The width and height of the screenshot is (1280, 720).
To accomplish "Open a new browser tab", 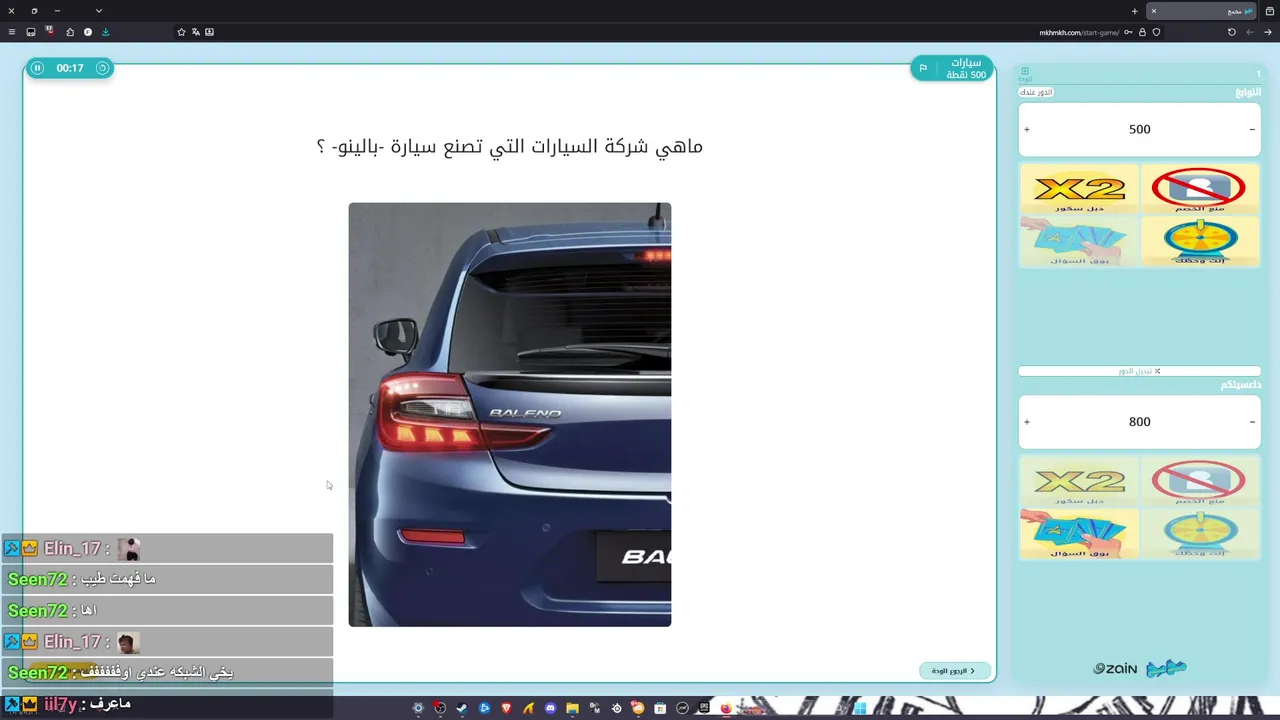I will click(1134, 11).
